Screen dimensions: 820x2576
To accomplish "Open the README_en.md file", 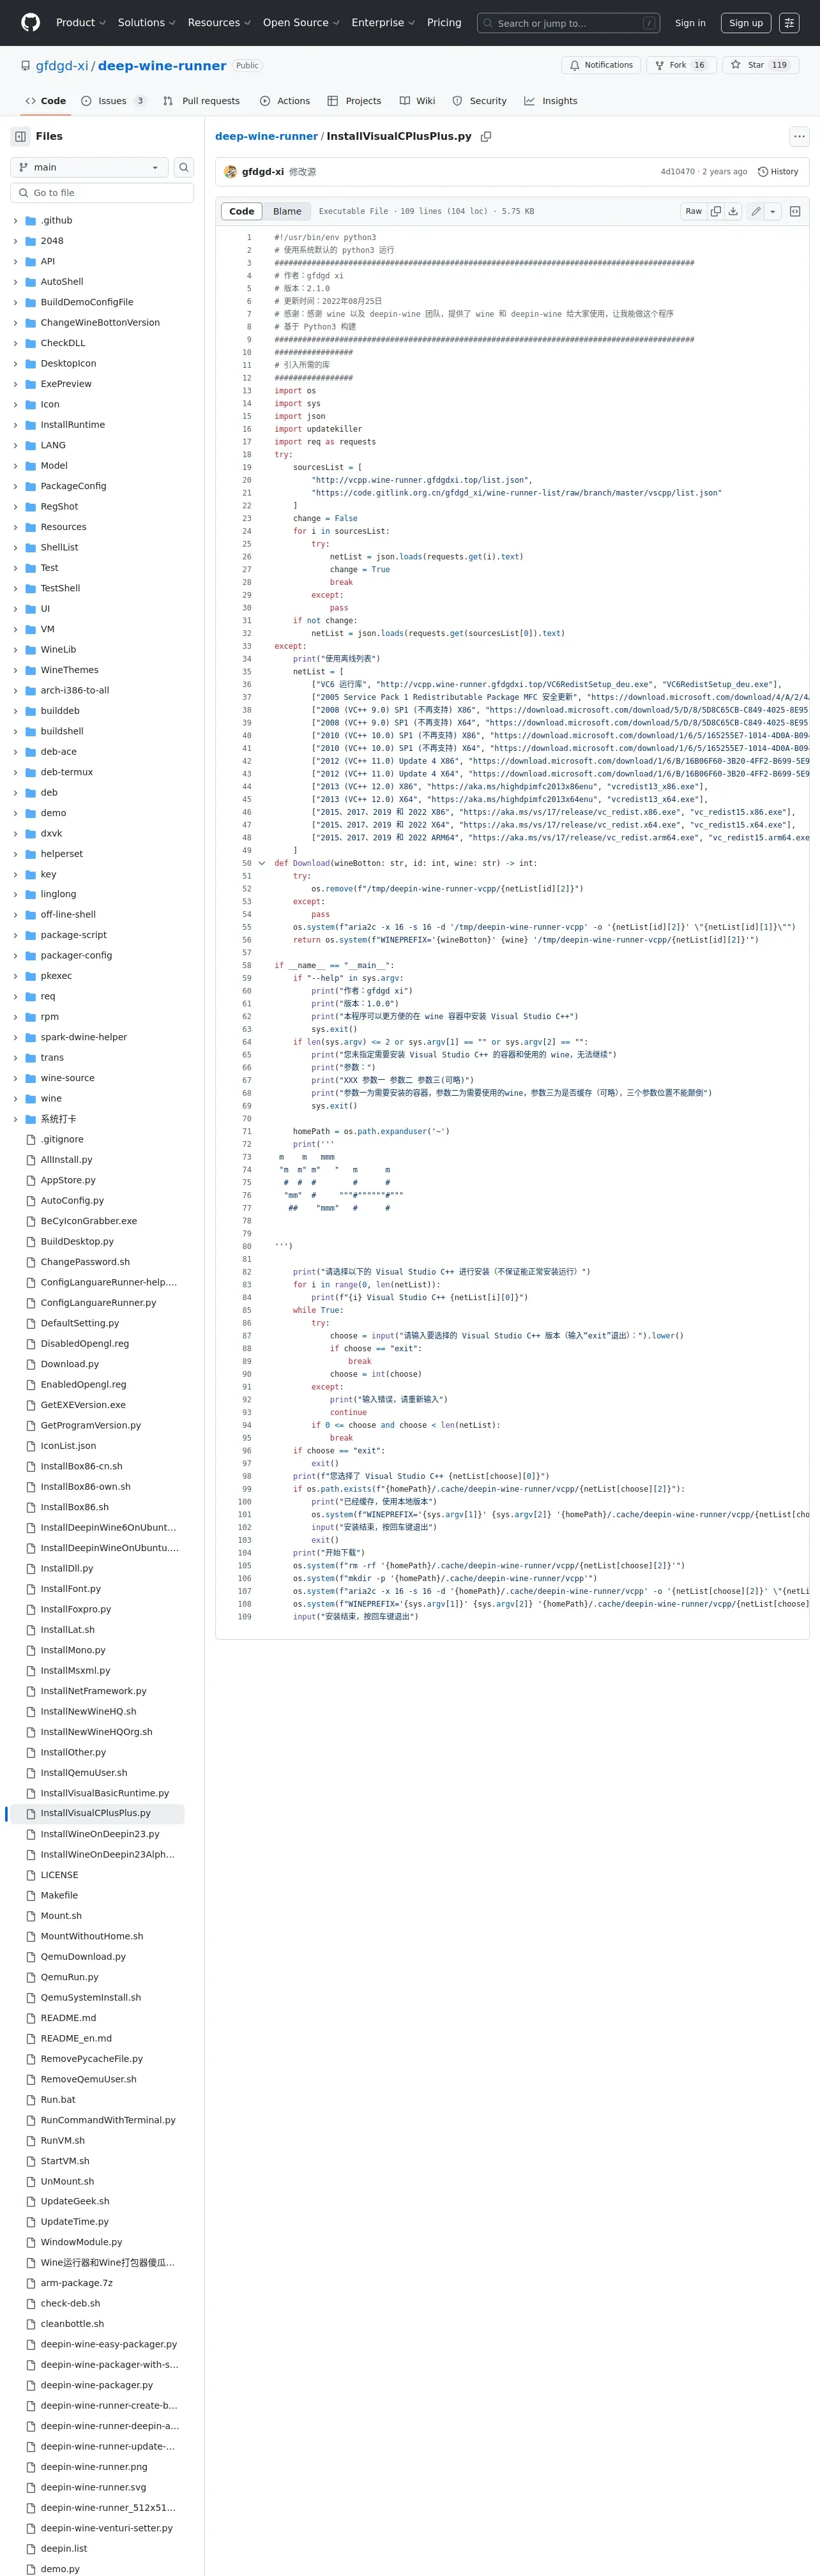I will point(76,2038).
